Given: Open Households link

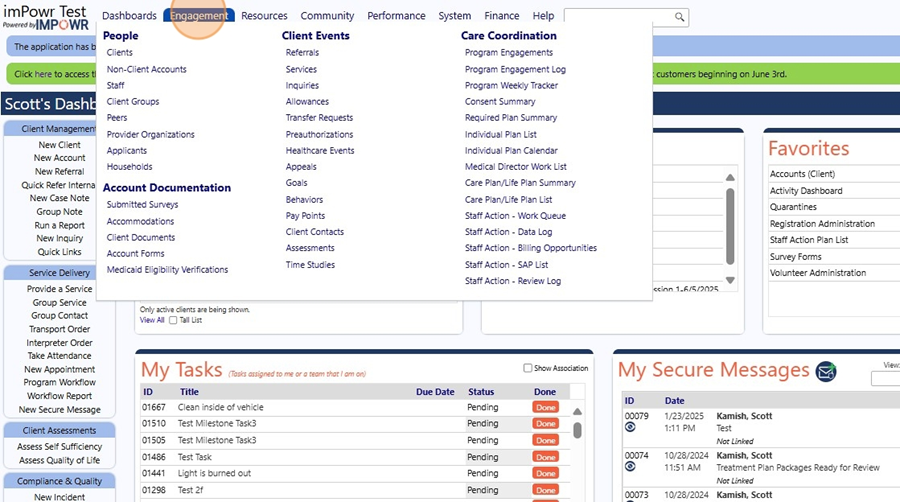Looking at the screenshot, I should click(x=129, y=166).
